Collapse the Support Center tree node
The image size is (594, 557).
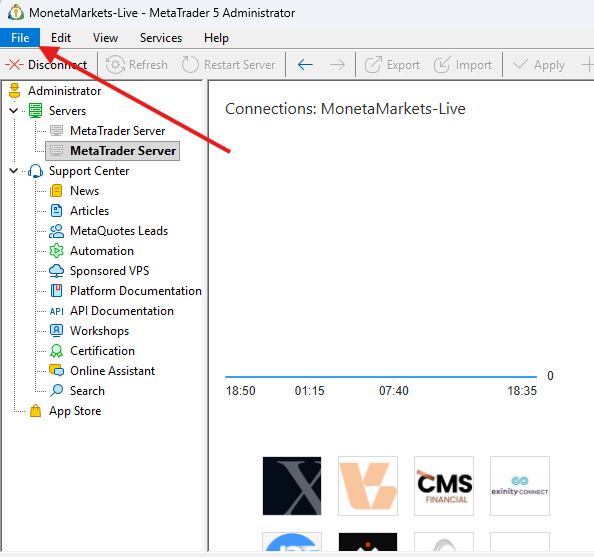pos(14,171)
